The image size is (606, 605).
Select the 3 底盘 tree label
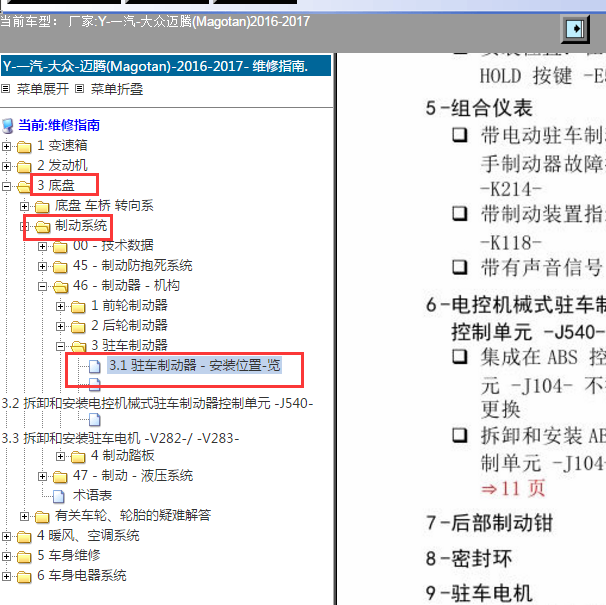click(56, 186)
